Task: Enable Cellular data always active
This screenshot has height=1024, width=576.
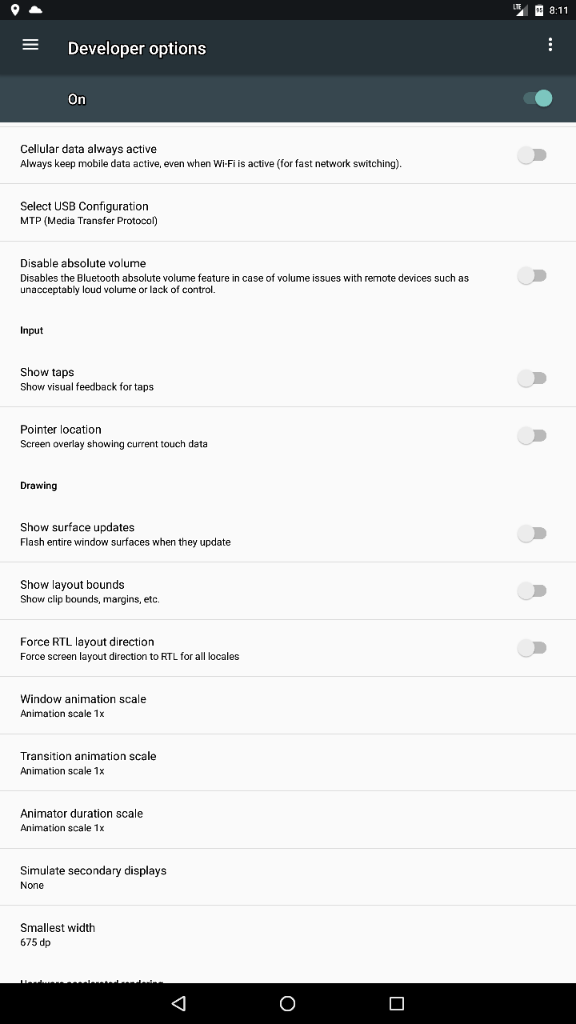Action: 532,155
